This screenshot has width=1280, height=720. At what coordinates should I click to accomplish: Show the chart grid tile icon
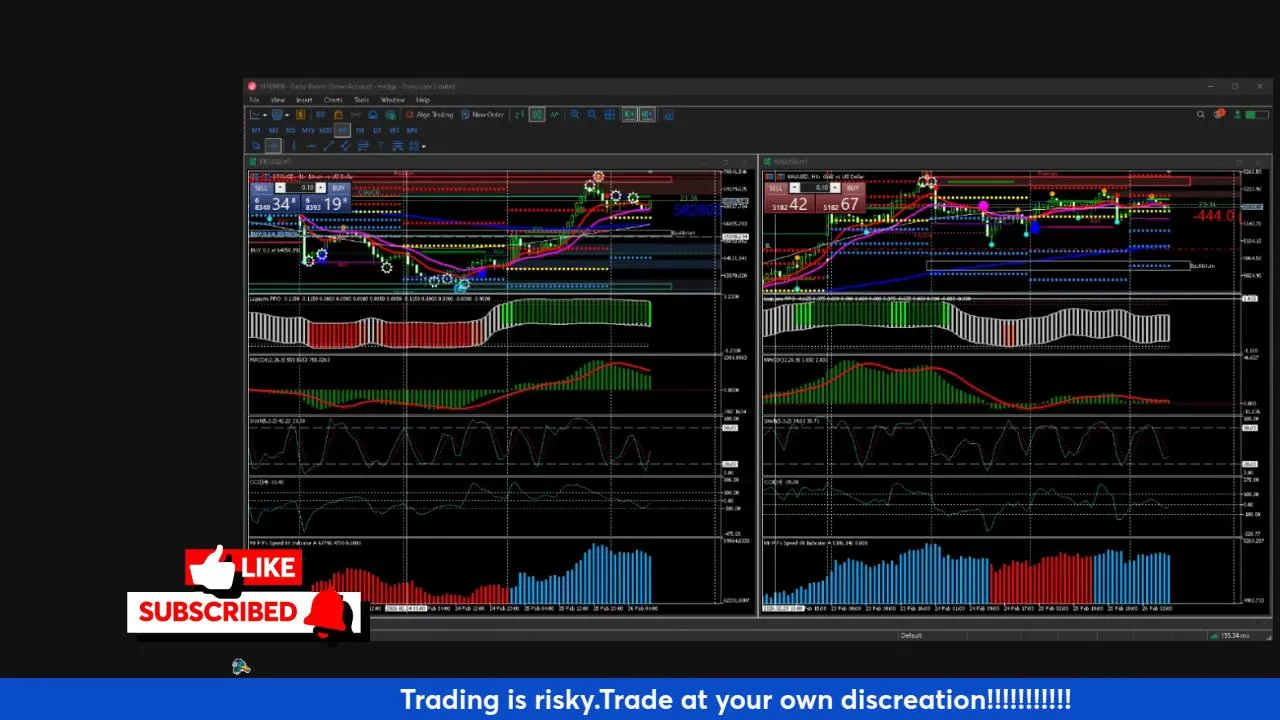click(610, 115)
